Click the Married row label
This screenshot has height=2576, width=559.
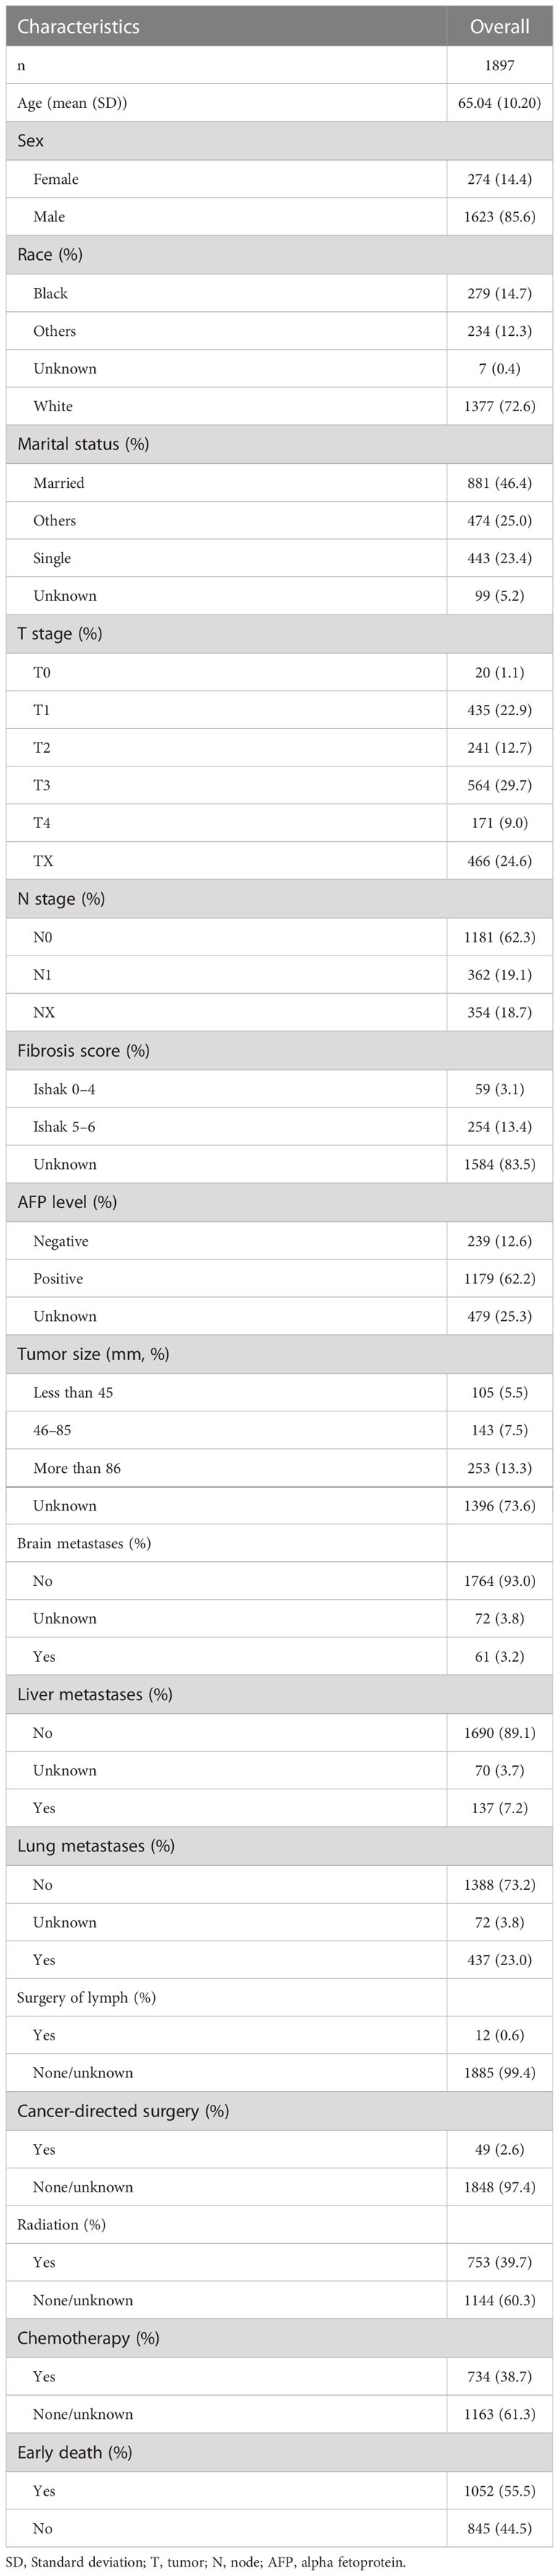point(59,483)
